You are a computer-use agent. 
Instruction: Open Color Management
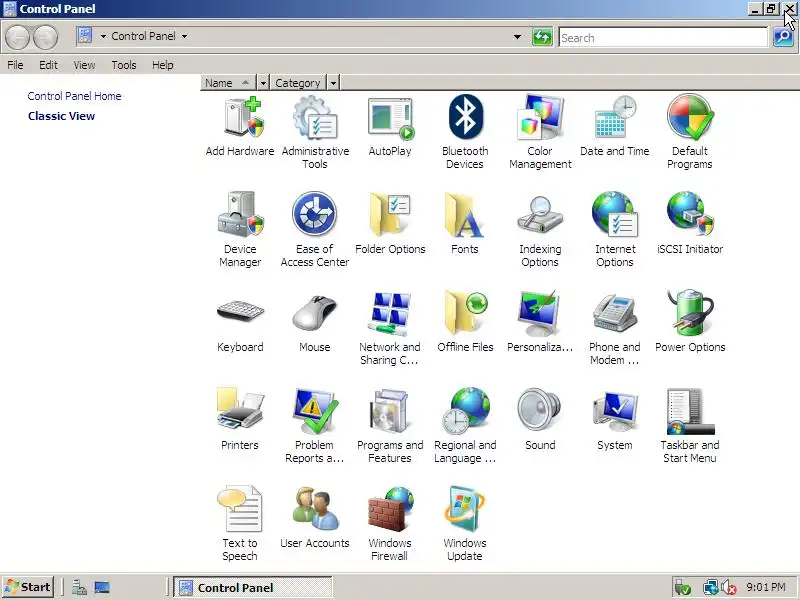click(540, 132)
